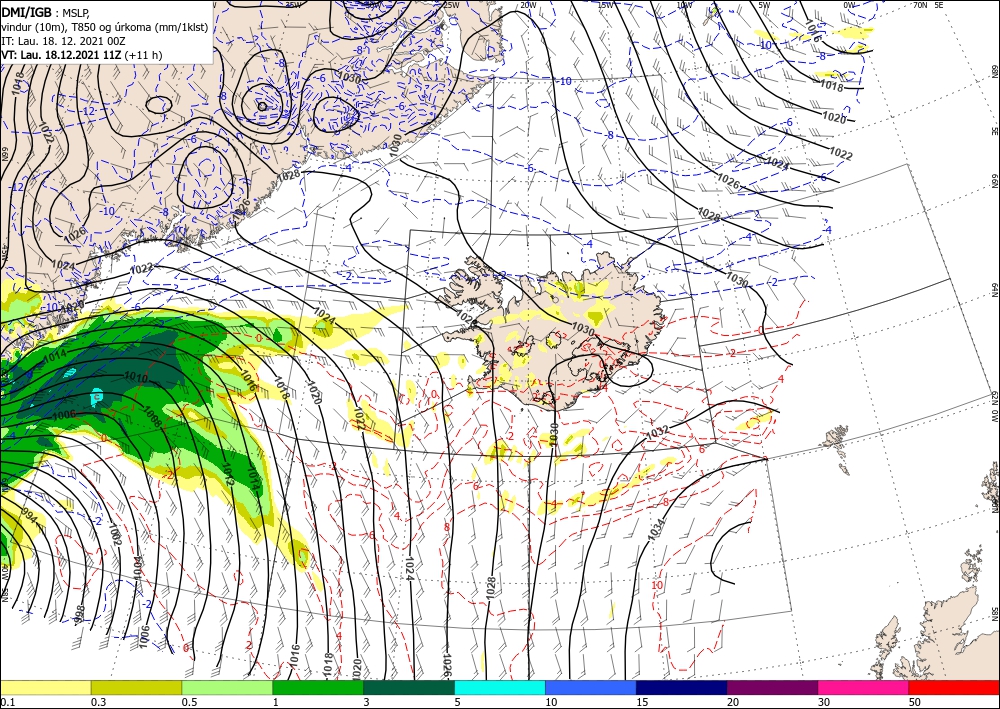Screen dimensions: 1000x709
Task: Click the '20W' longitude label
Action: (527, 5)
